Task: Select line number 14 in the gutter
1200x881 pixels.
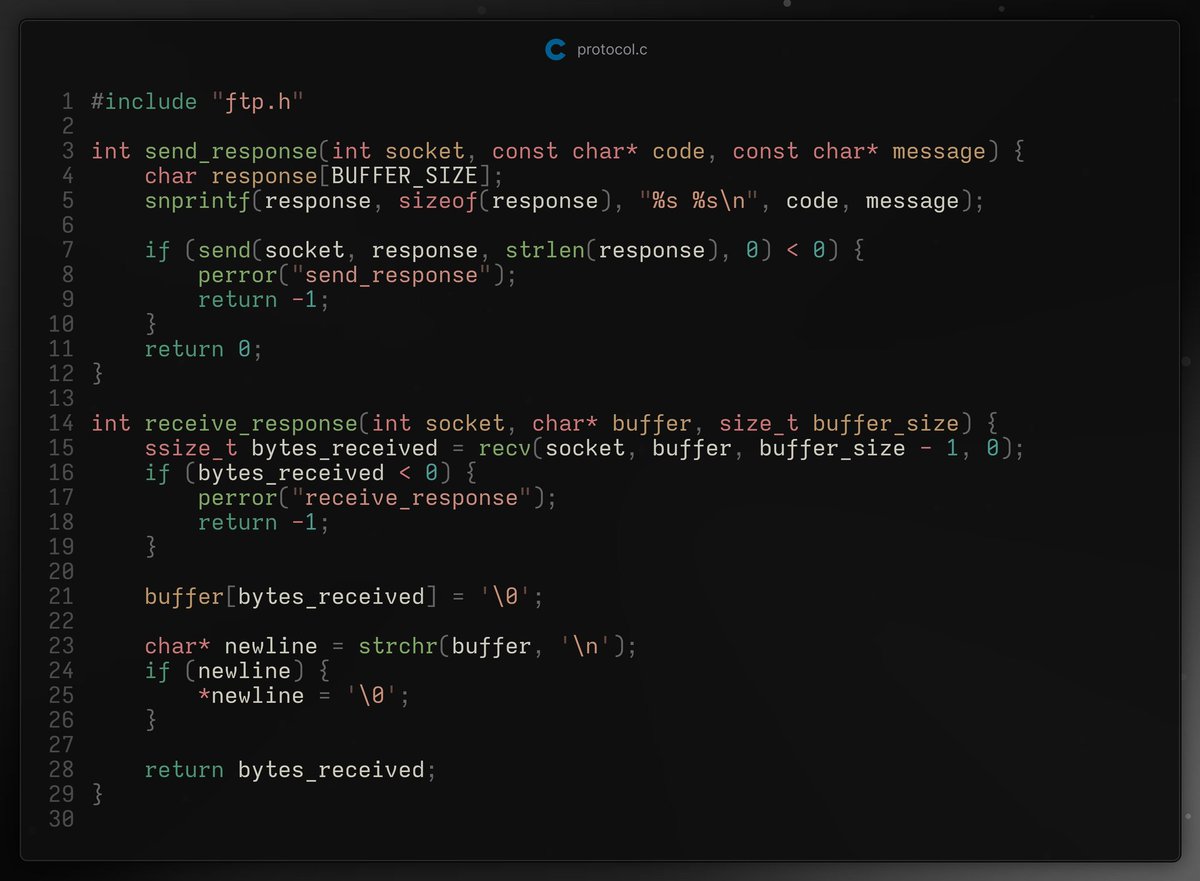Action: tap(60, 423)
